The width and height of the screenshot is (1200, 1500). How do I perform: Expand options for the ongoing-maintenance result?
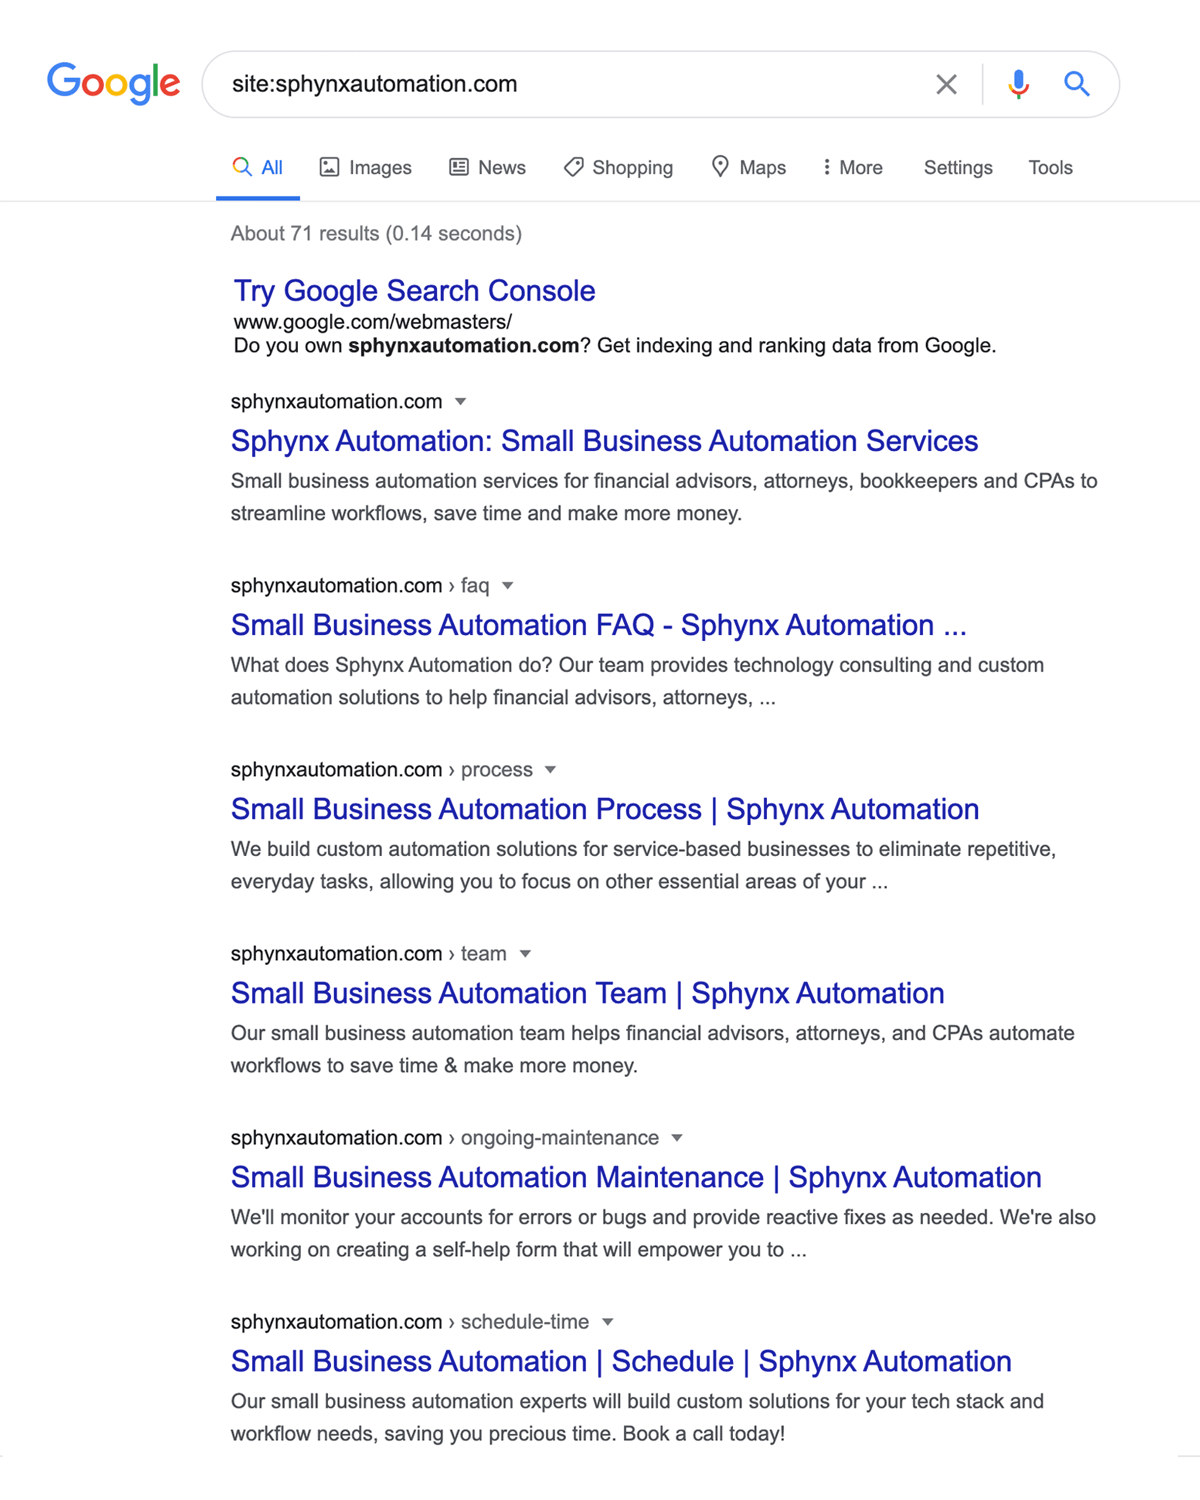point(677,1138)
